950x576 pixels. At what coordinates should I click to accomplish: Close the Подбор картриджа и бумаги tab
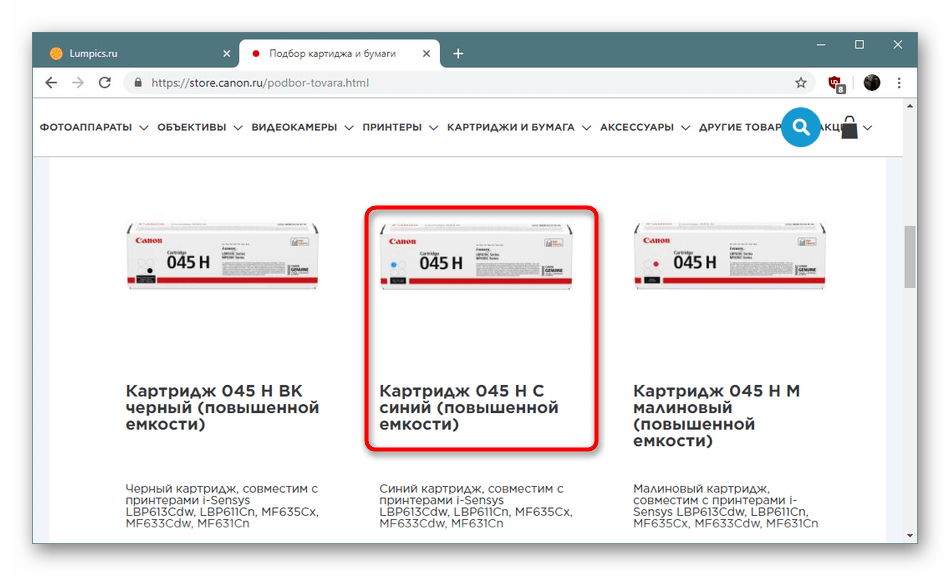[427, 54]
